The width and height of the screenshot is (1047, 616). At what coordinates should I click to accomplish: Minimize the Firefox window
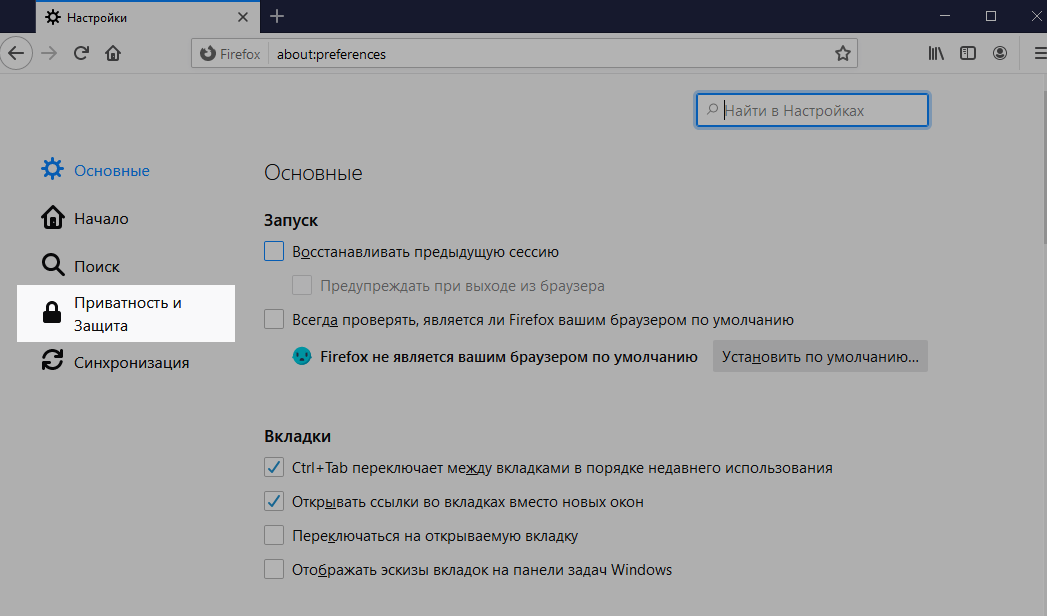(945, 16)
